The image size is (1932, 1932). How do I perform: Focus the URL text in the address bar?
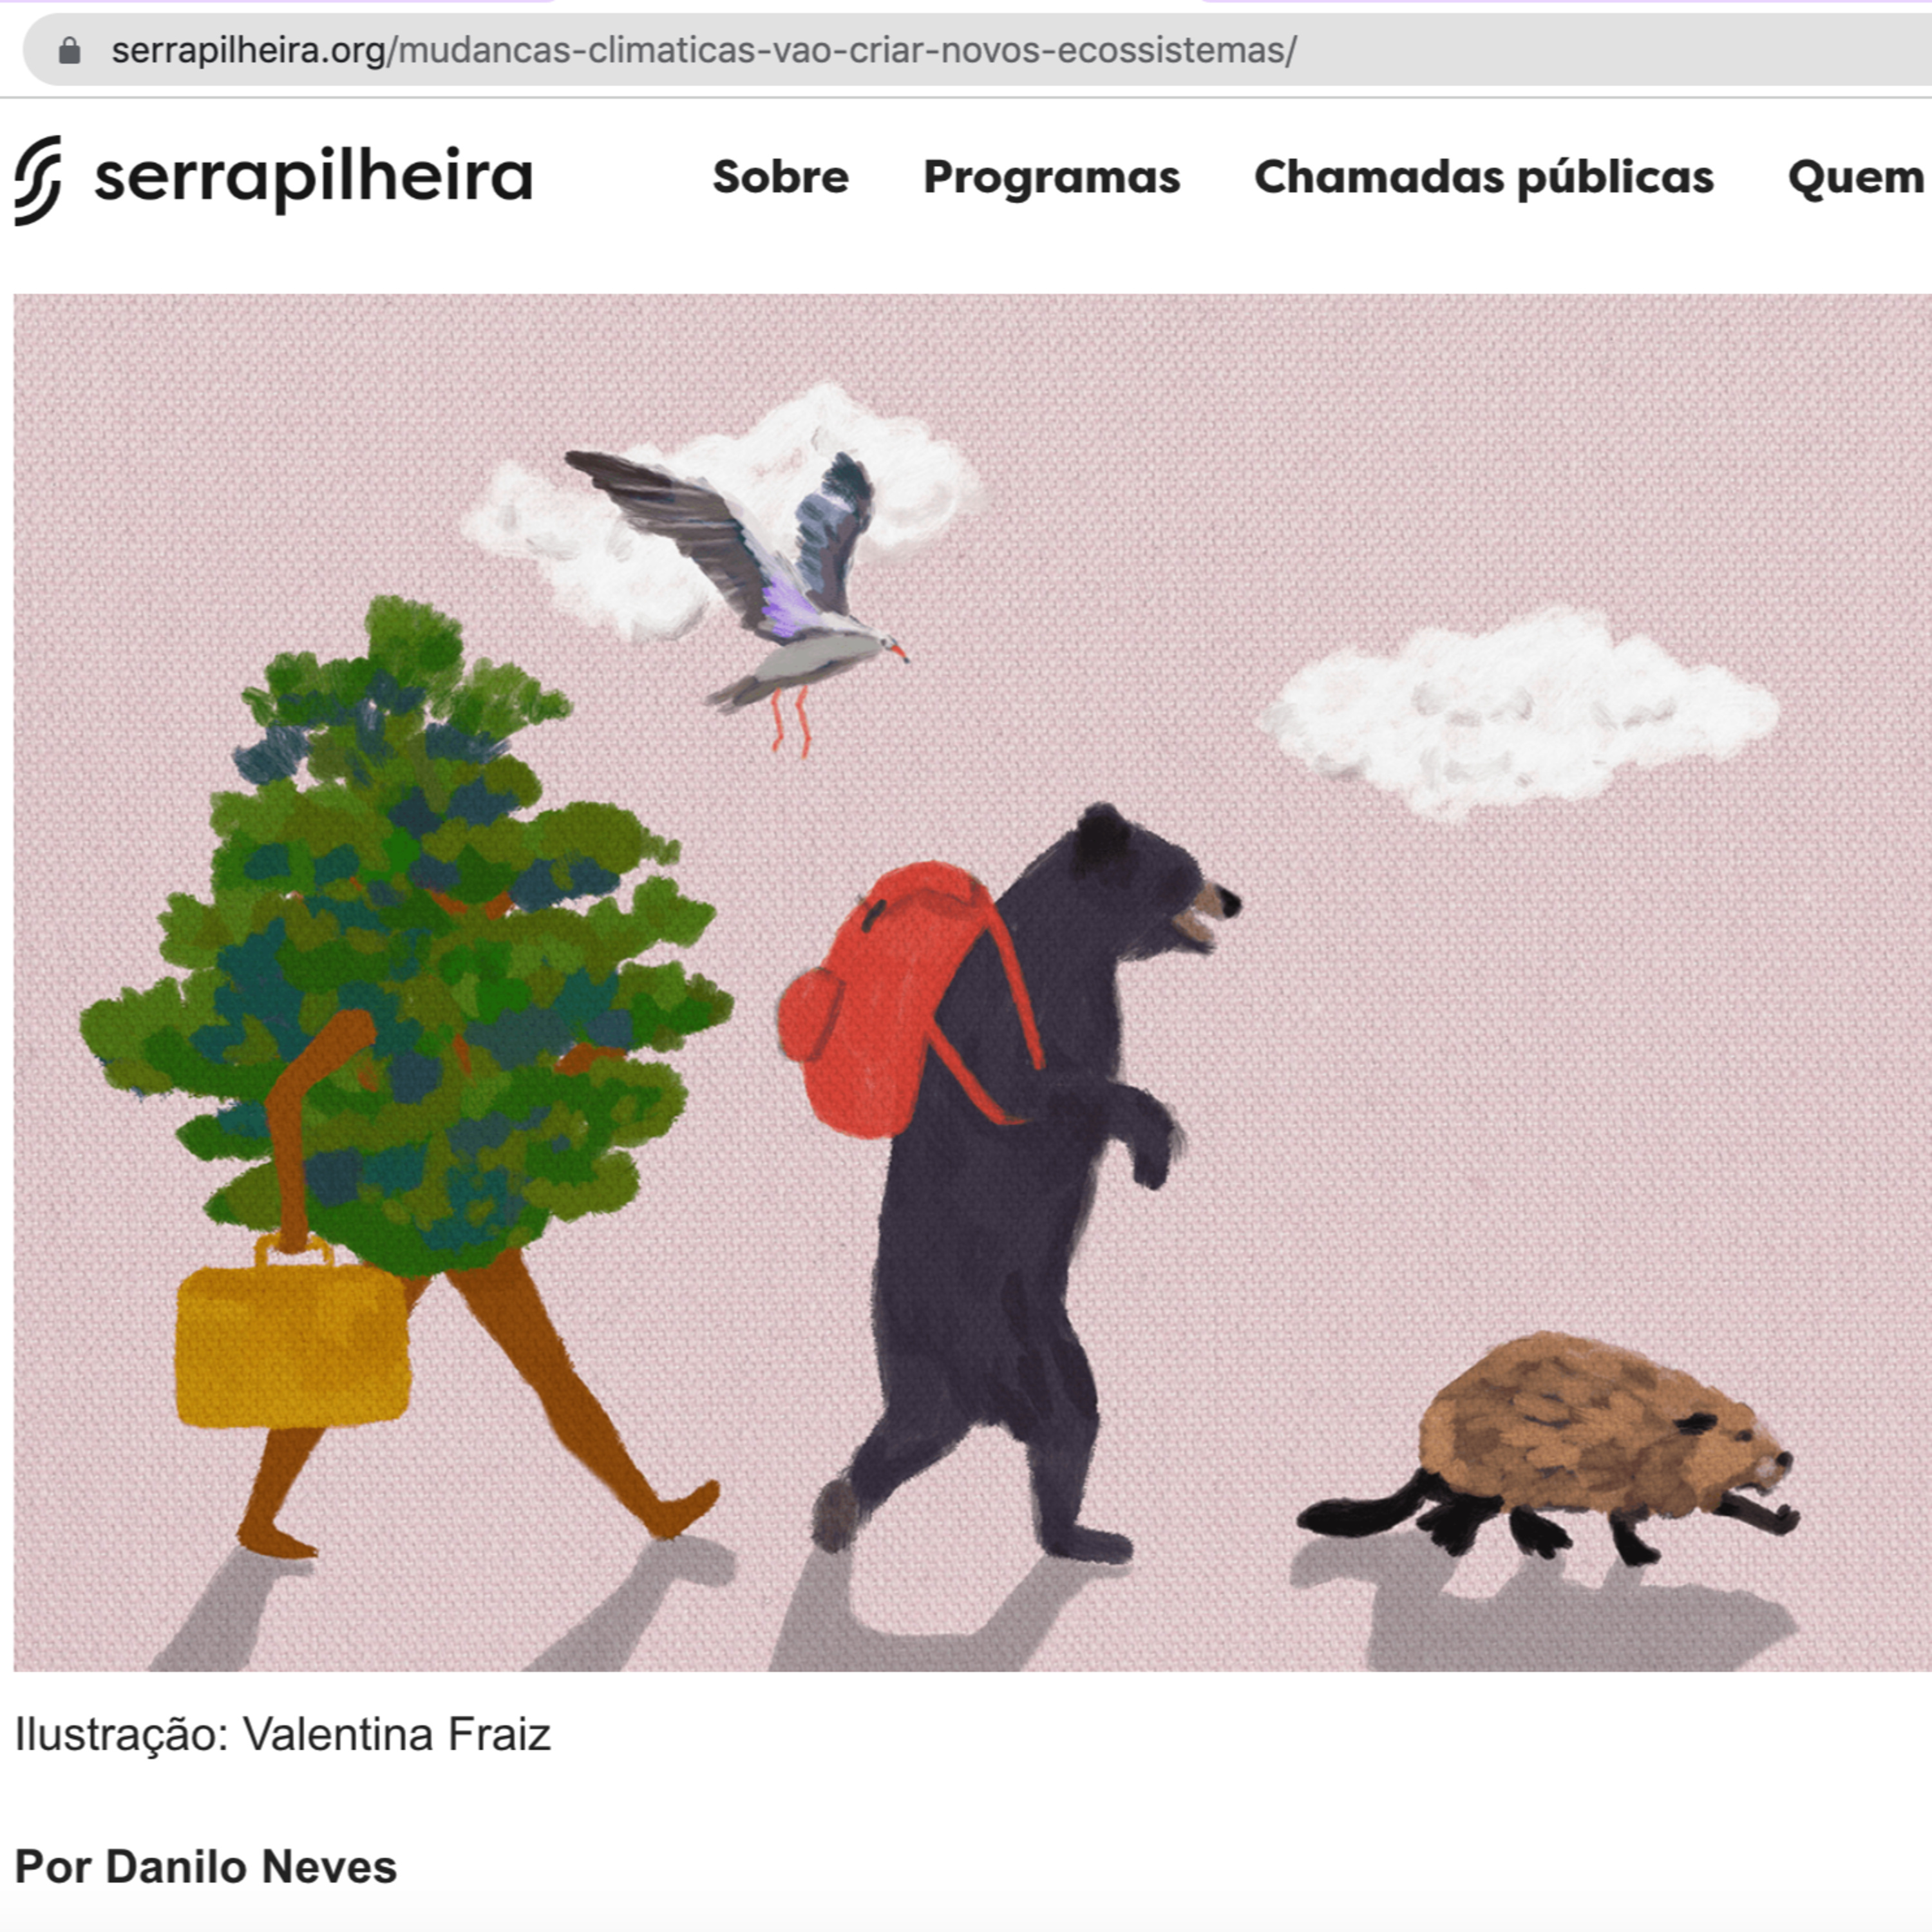704,50
